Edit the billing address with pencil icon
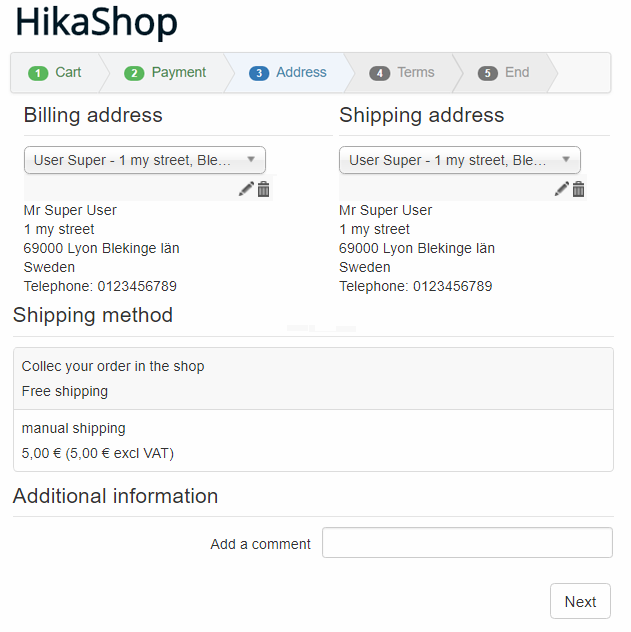This screenshot has height=632, width=631. tap(246, 189)
